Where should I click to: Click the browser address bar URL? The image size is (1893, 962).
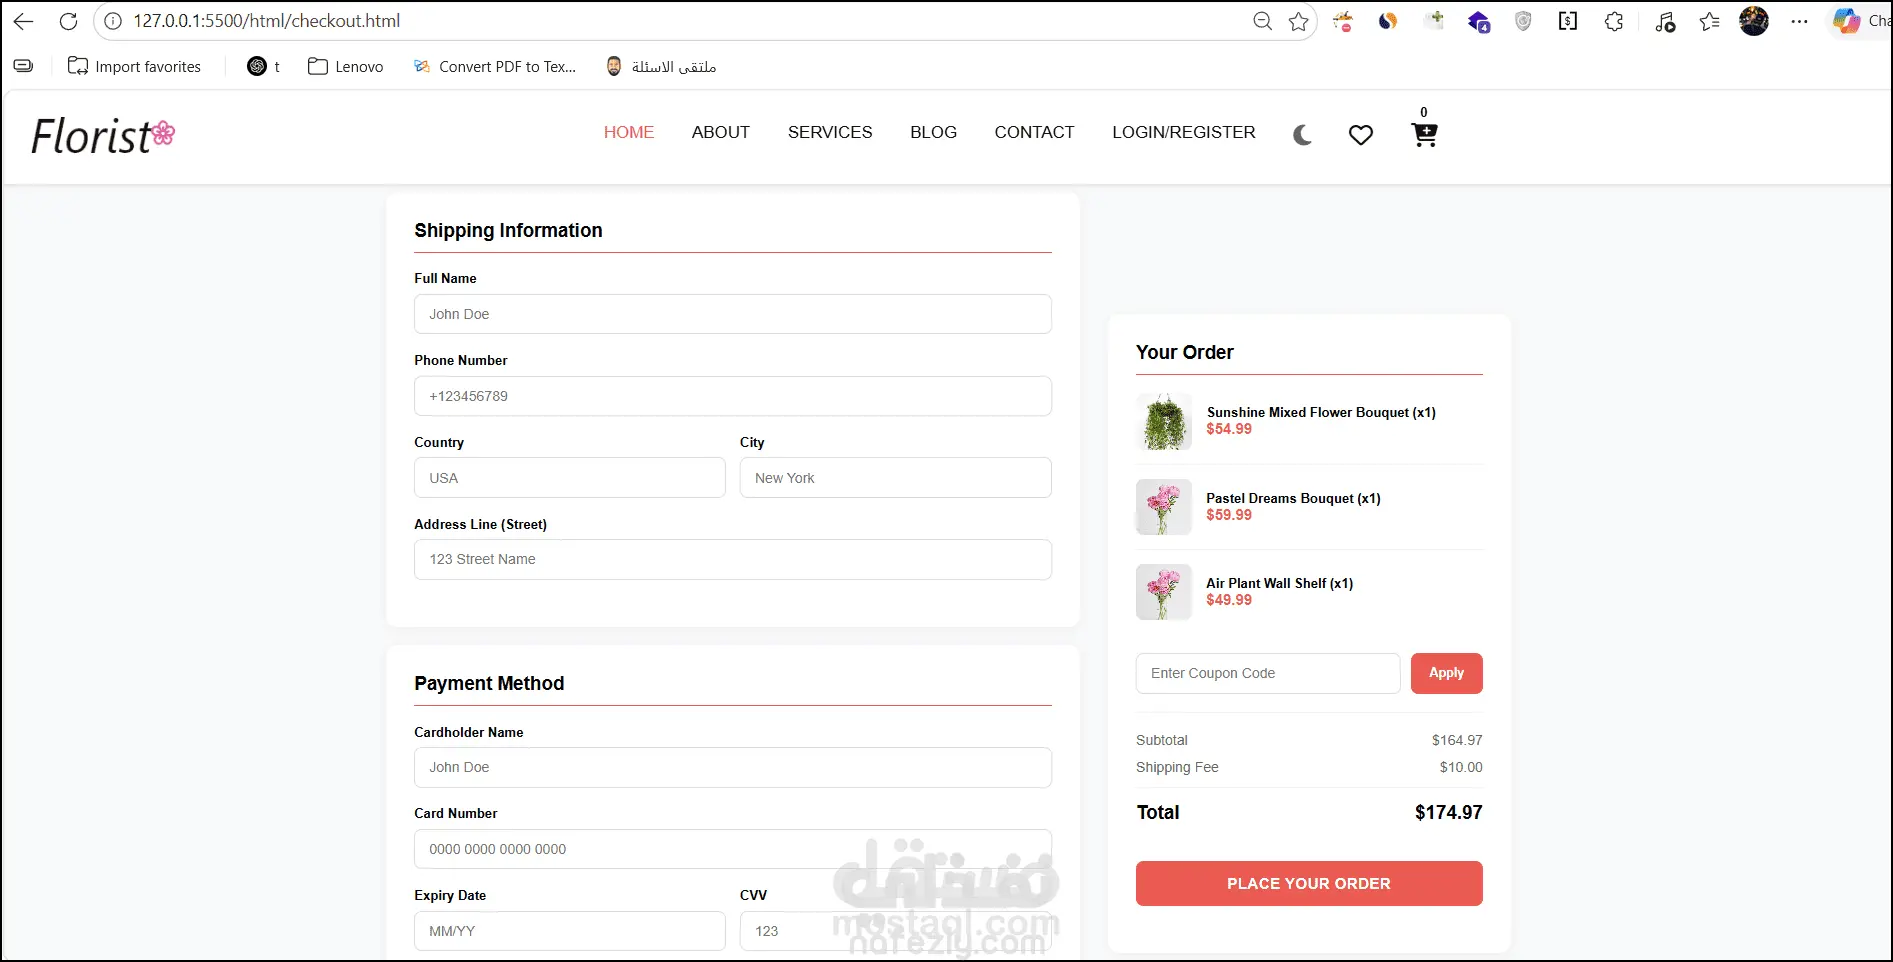coord(267,21)
